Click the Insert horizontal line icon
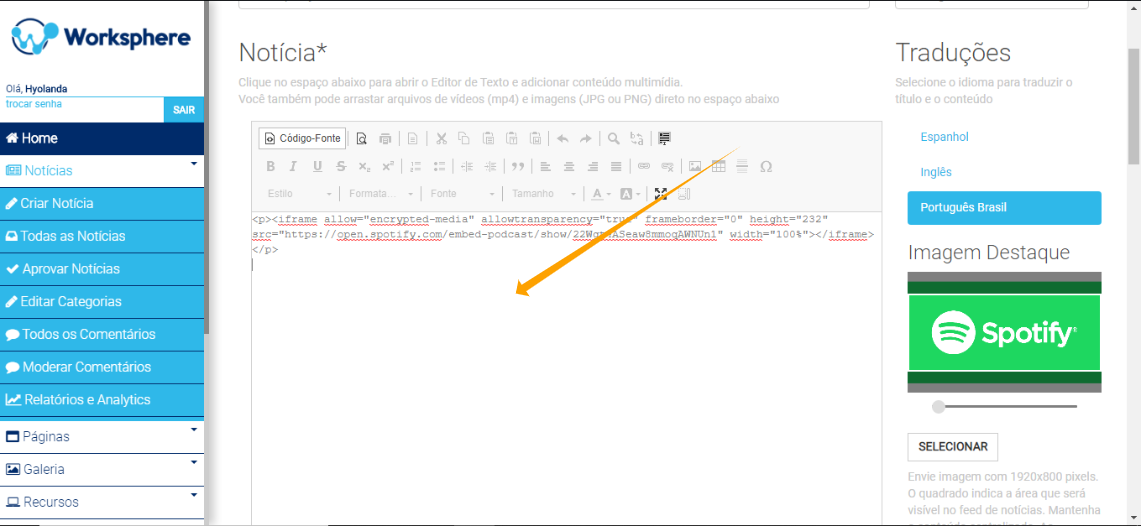1141x526 pixels. pos(742,167)
